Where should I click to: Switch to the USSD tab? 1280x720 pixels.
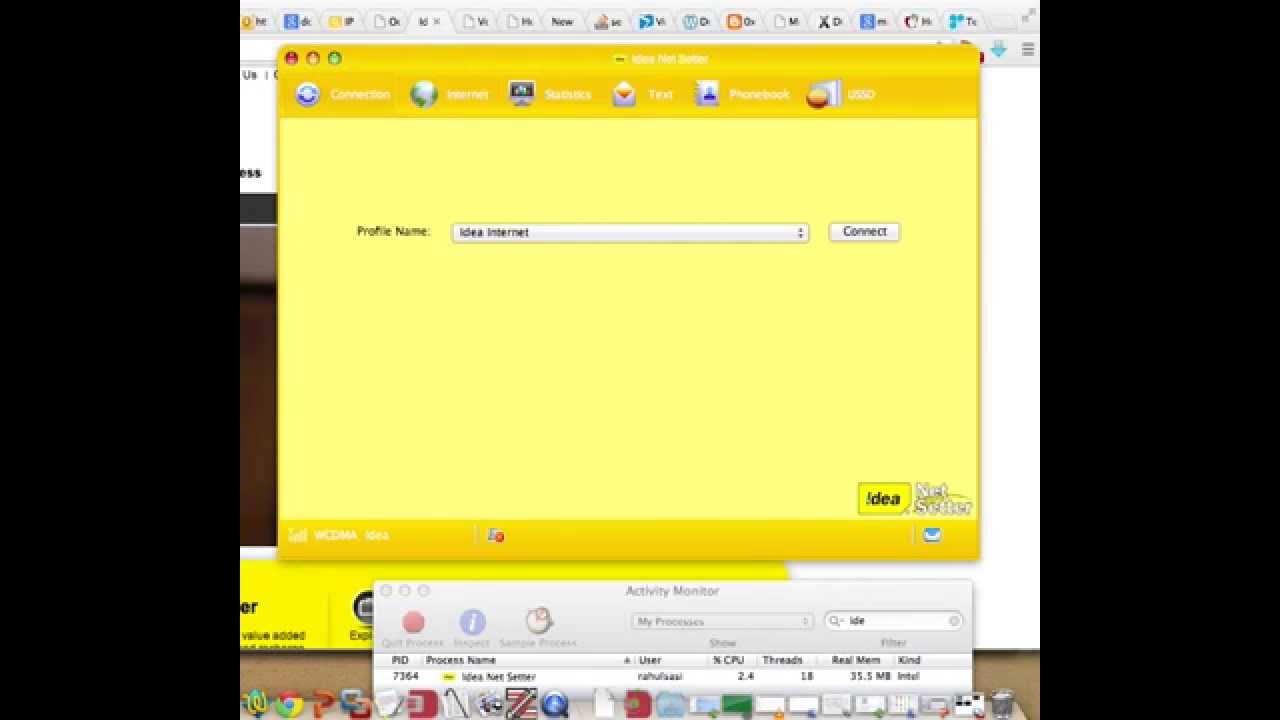pyautogui.click(x=840, y=94)
